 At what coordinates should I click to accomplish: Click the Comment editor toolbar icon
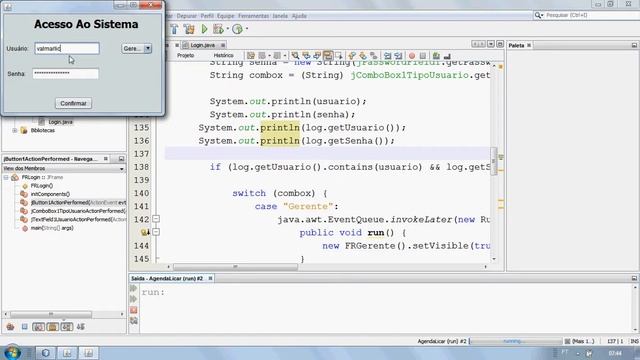click(x=436, y=56)
